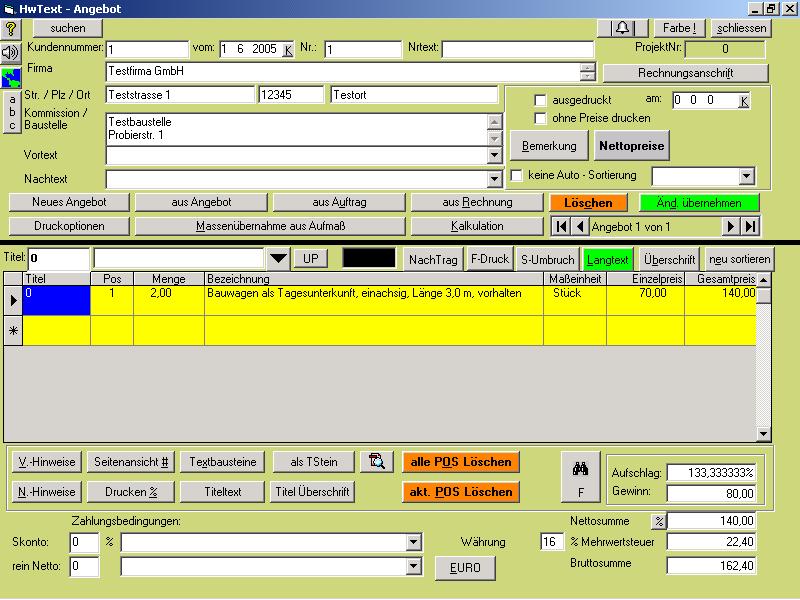This screenshot has height=600, width=800.
Task: Expand the Nachtext dropdown
Action: [494, 179]
